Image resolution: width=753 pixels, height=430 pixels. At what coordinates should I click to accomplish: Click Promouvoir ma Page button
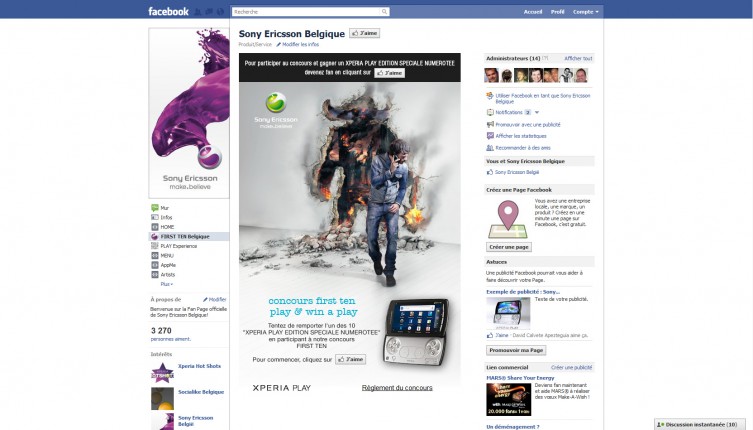[516, 350]
